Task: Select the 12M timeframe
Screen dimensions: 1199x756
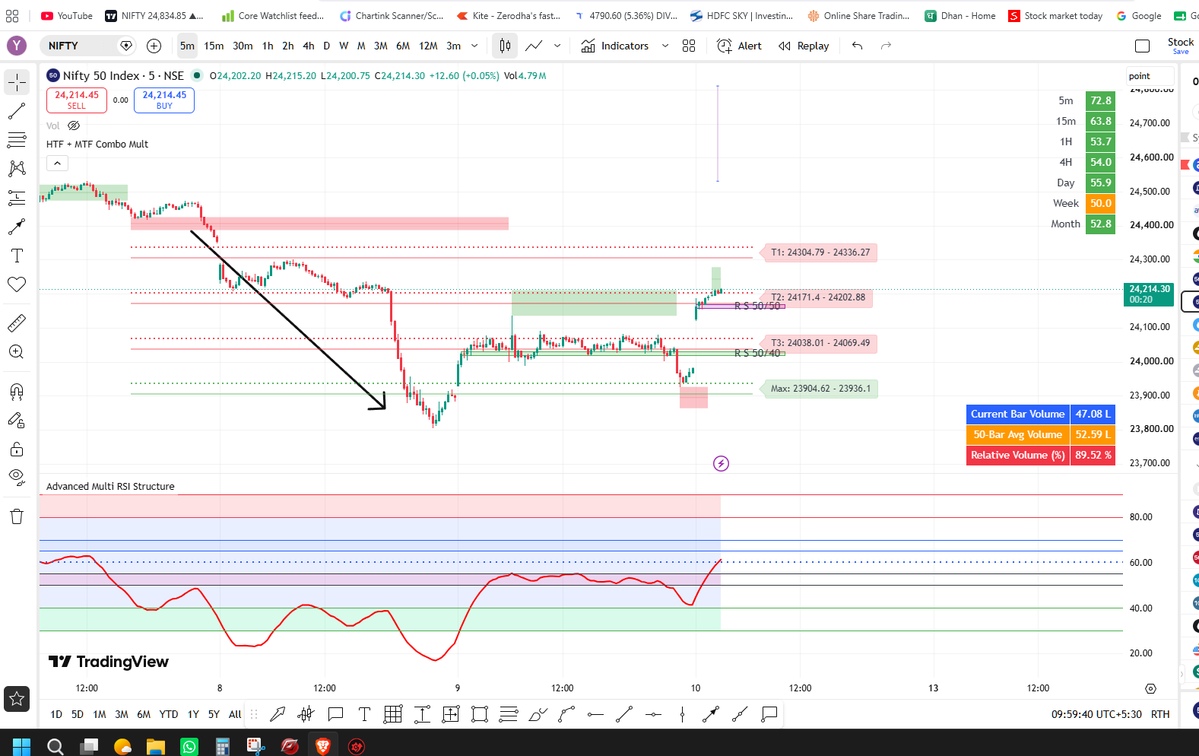Action: pyautogui.click(x=428, y=46)
